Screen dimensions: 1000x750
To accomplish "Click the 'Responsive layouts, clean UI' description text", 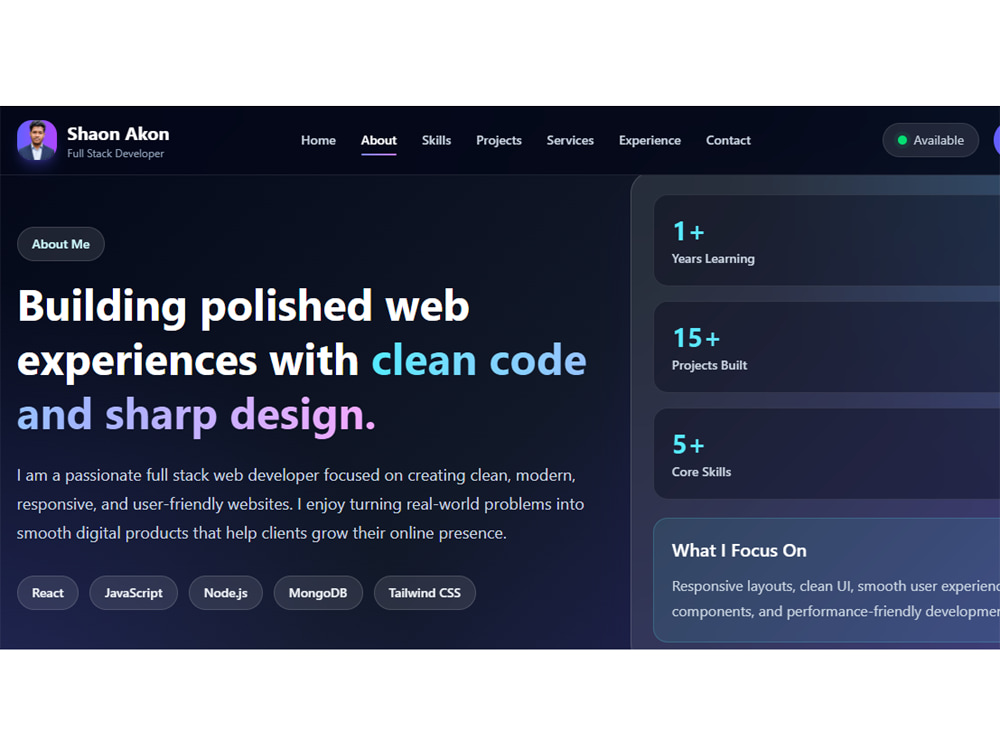I will coord(835,599).
